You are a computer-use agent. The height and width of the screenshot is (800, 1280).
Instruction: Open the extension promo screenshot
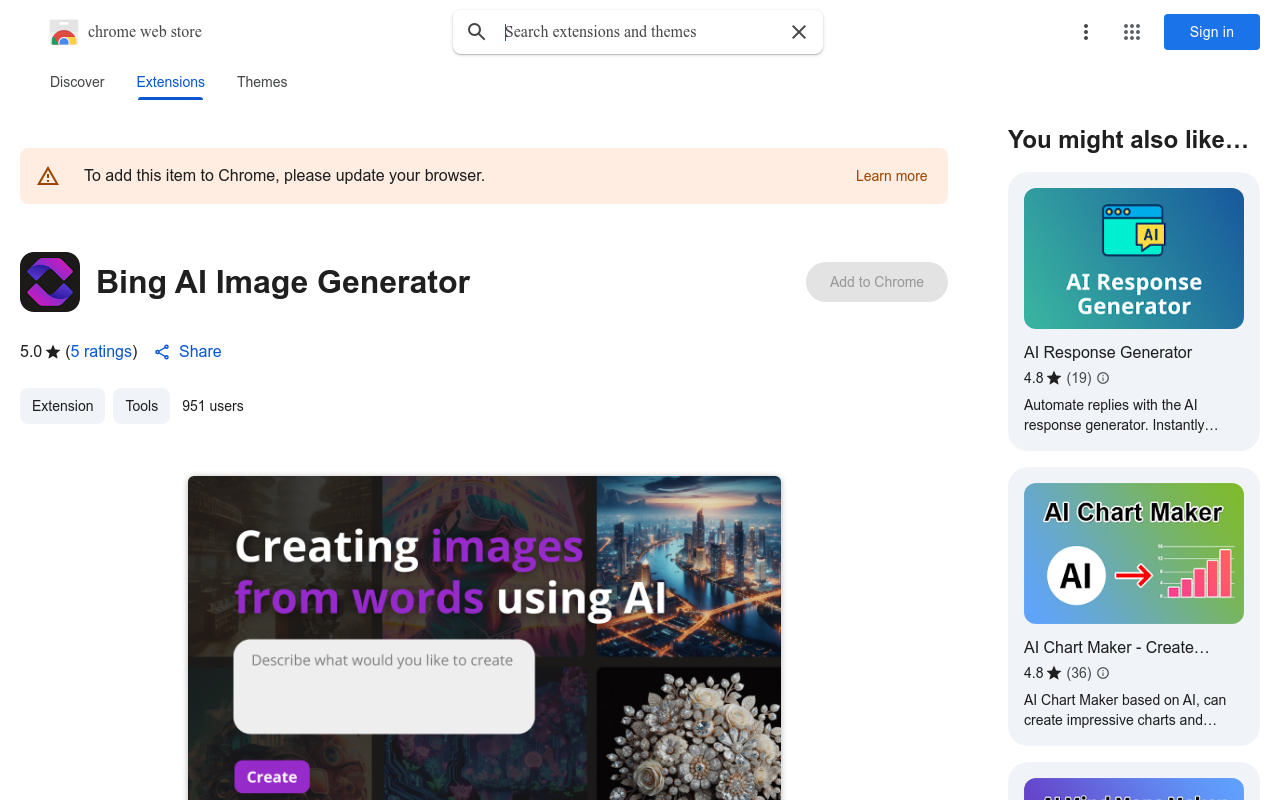[x=484, y=638]
